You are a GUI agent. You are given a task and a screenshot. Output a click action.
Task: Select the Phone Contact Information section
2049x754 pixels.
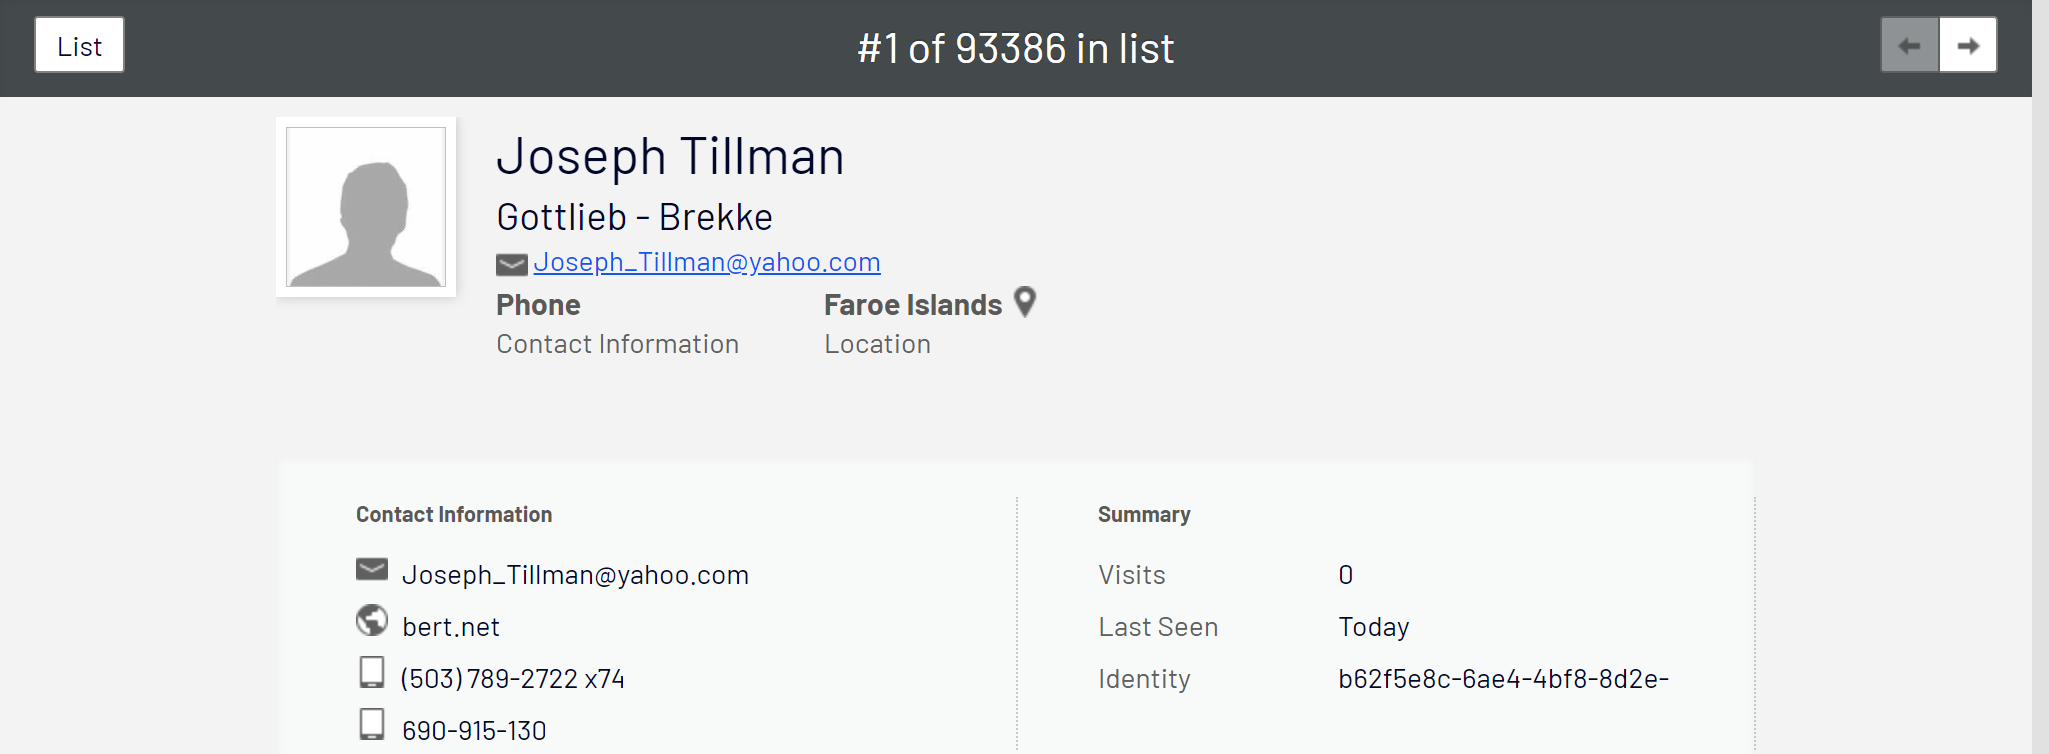617,324
